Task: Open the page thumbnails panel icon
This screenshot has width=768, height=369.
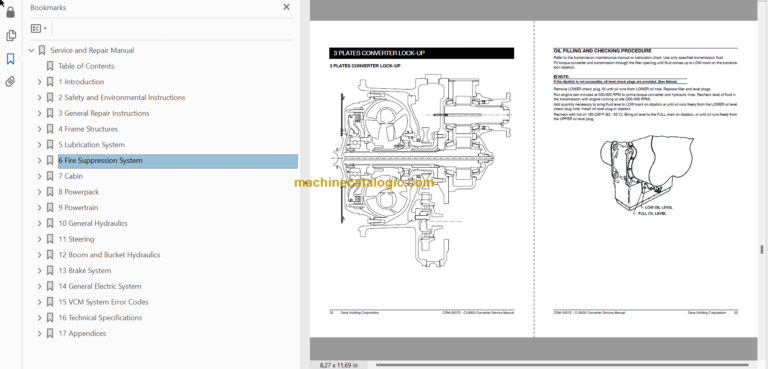Action: [10, 35]
